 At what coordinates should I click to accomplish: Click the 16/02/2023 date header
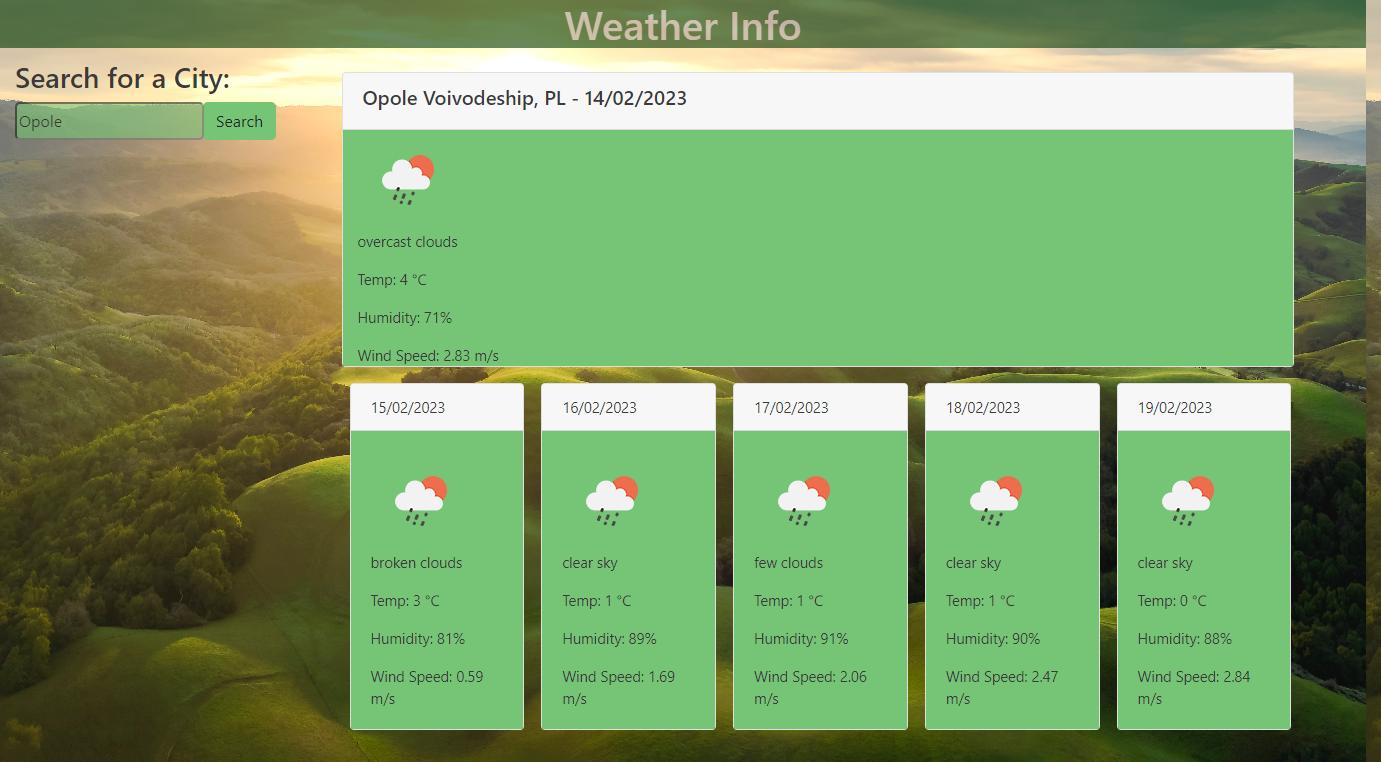point(628,407)
